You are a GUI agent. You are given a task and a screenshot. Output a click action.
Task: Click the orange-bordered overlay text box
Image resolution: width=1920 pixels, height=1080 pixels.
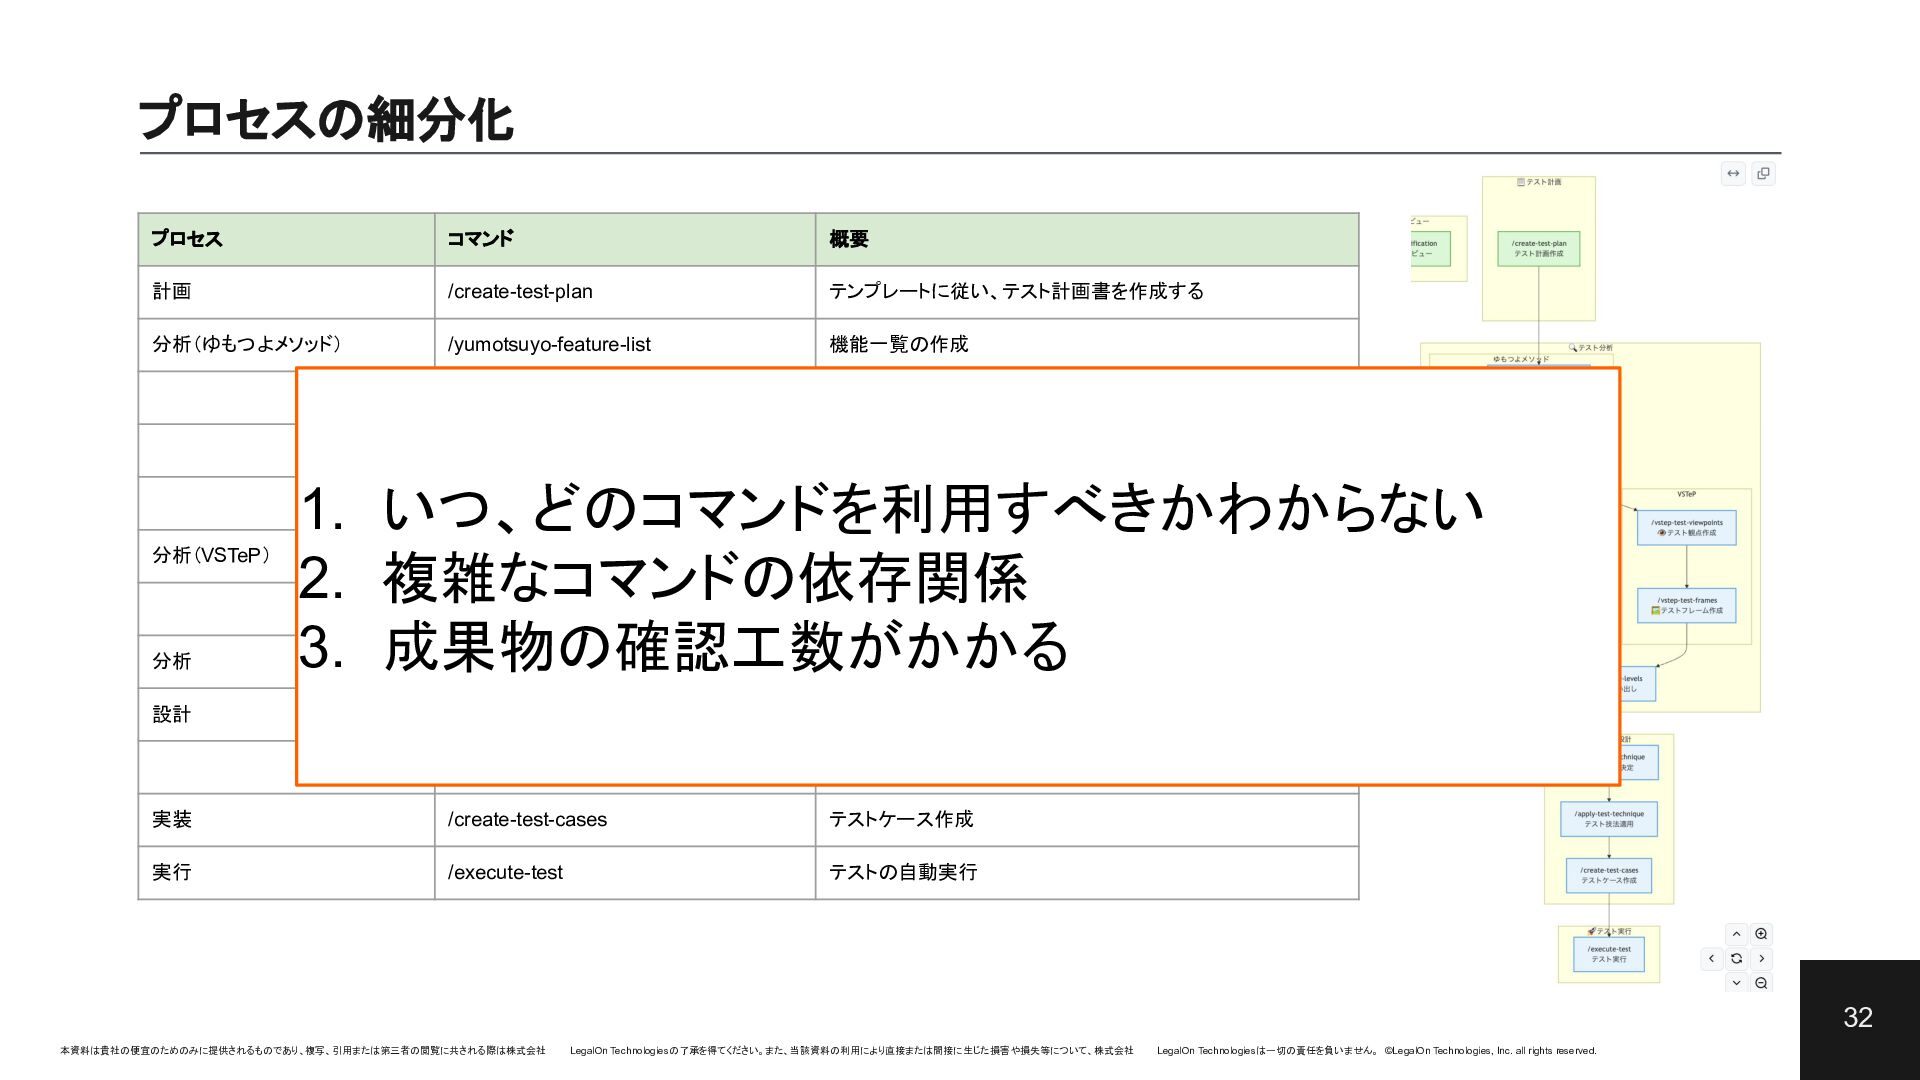pos(957,577)
